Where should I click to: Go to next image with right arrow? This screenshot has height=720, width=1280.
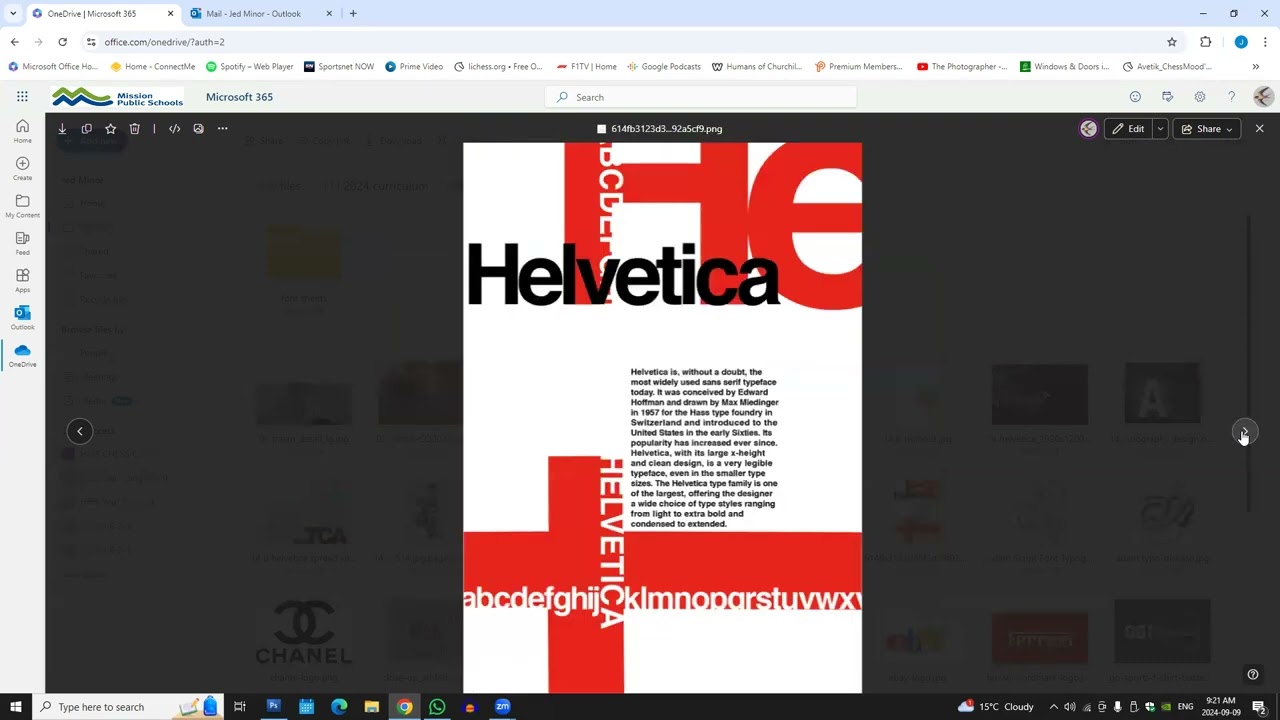point(1244,432)
